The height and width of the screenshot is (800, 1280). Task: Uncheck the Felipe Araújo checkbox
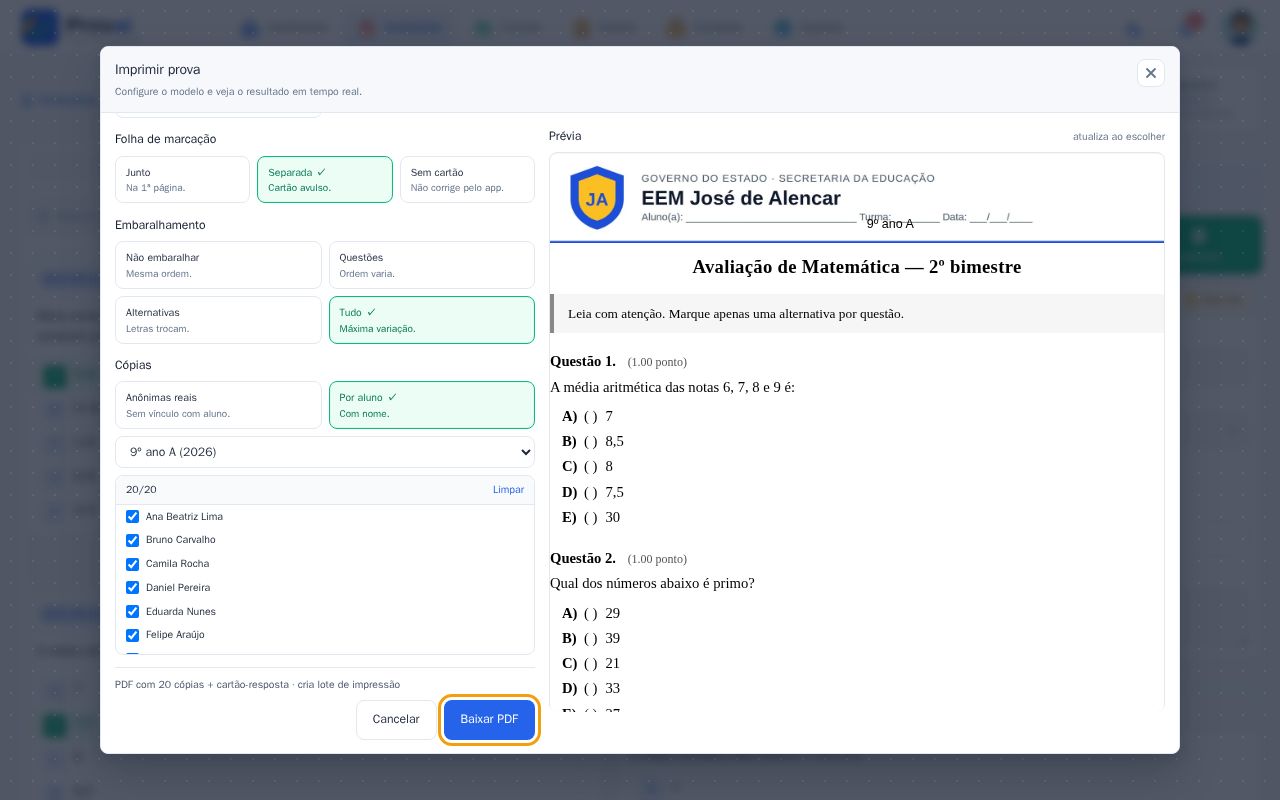132,635
